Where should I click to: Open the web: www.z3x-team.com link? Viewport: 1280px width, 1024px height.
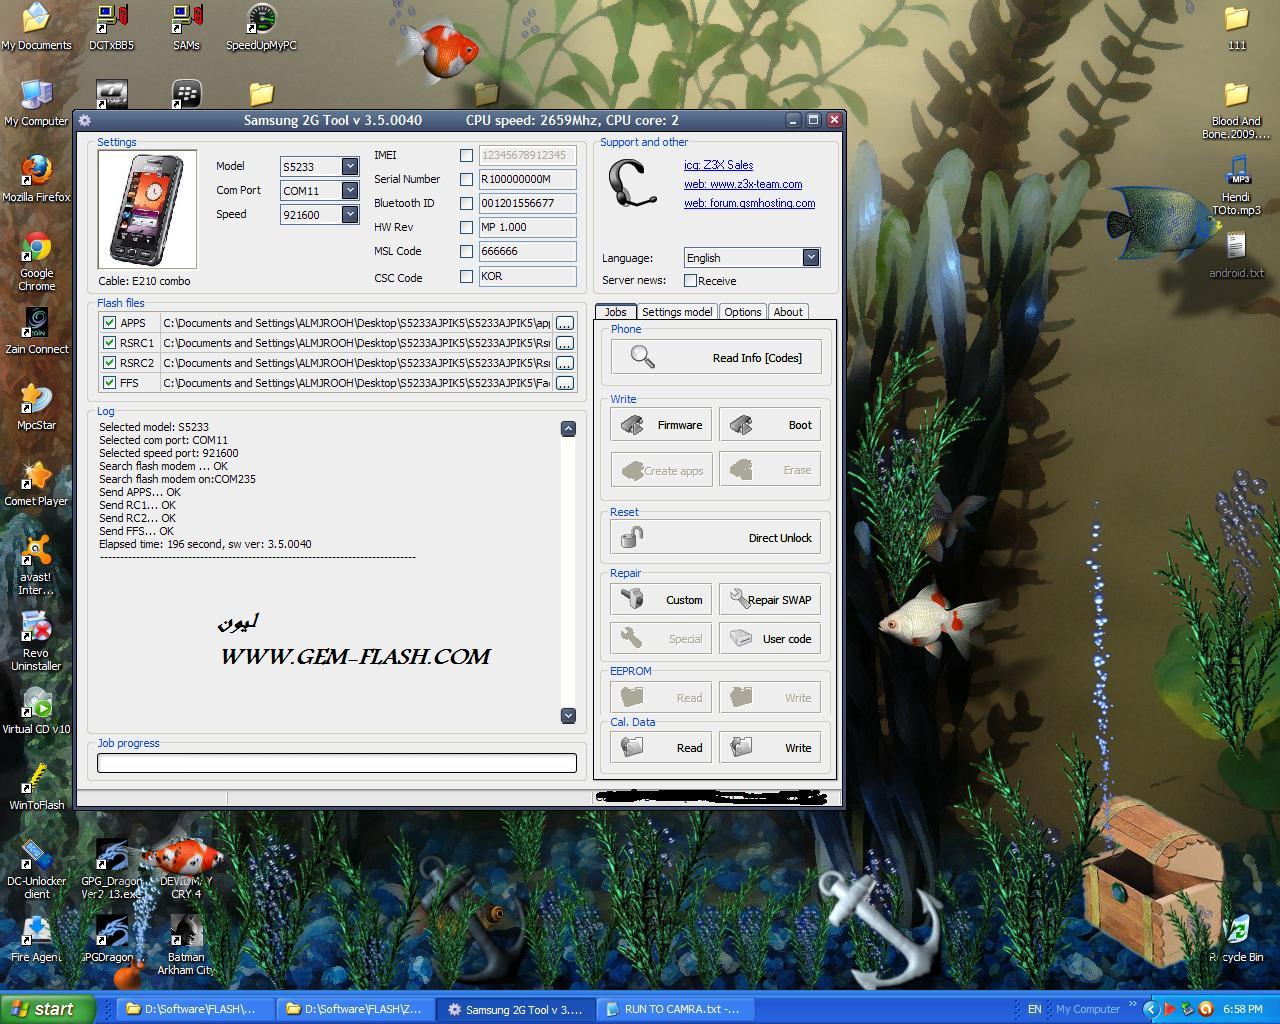pos(743,184)
